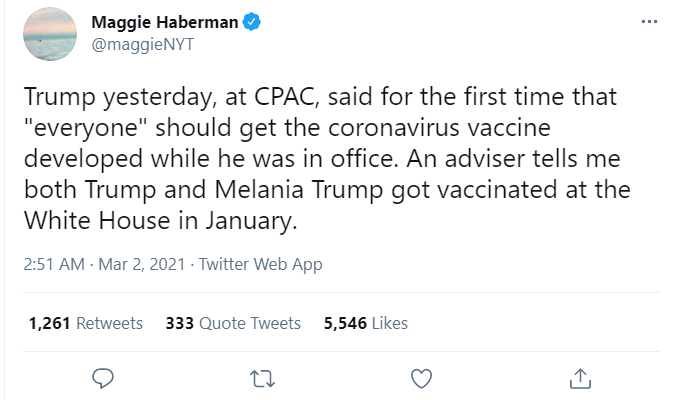Open the Twitter Web App source link

click(261, 265)
